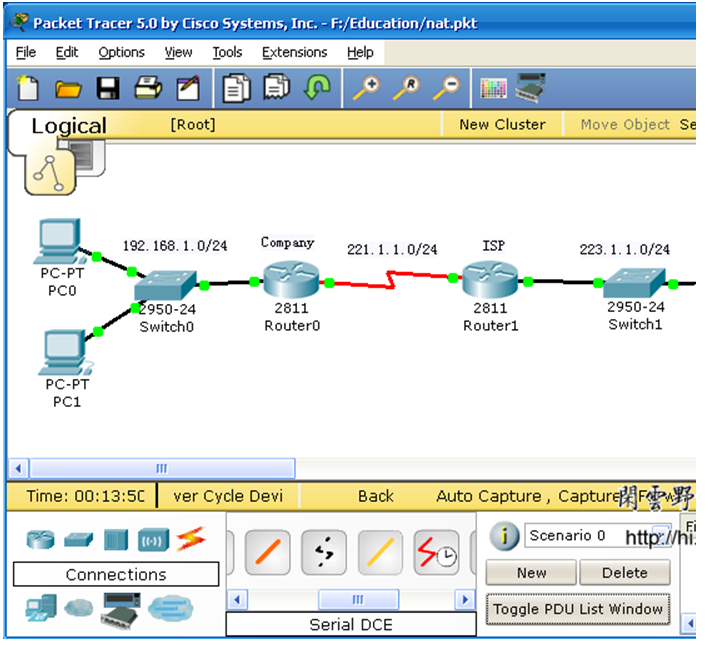The height and width of the screenshot is (645, 709).
Task: Open the Options menu
Action: (x=121, y=52)
